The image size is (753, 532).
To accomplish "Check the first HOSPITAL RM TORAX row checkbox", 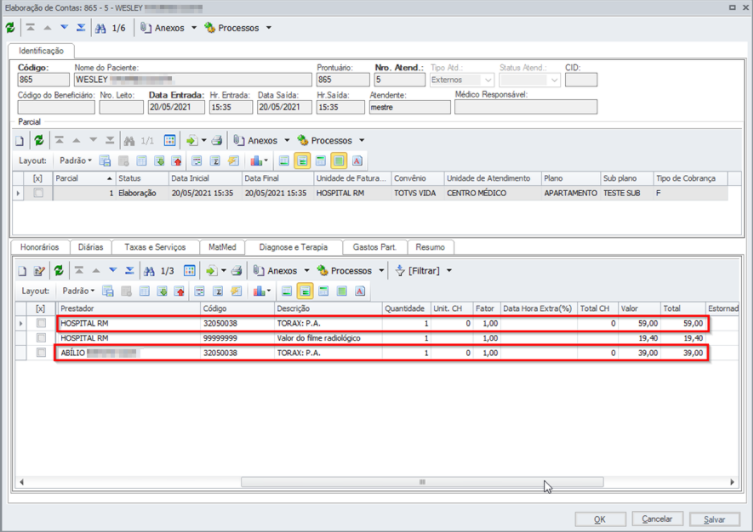I will coord(41,323).
